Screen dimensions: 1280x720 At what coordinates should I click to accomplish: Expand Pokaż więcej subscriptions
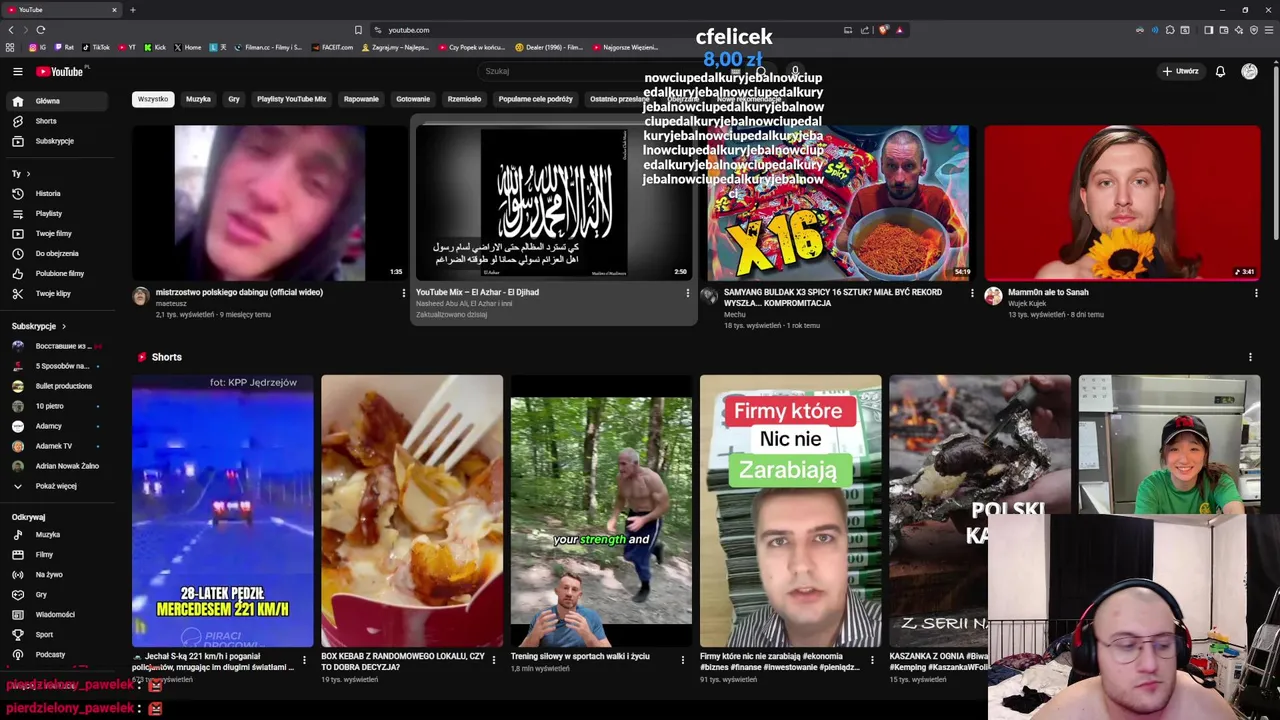coord(55,486)
